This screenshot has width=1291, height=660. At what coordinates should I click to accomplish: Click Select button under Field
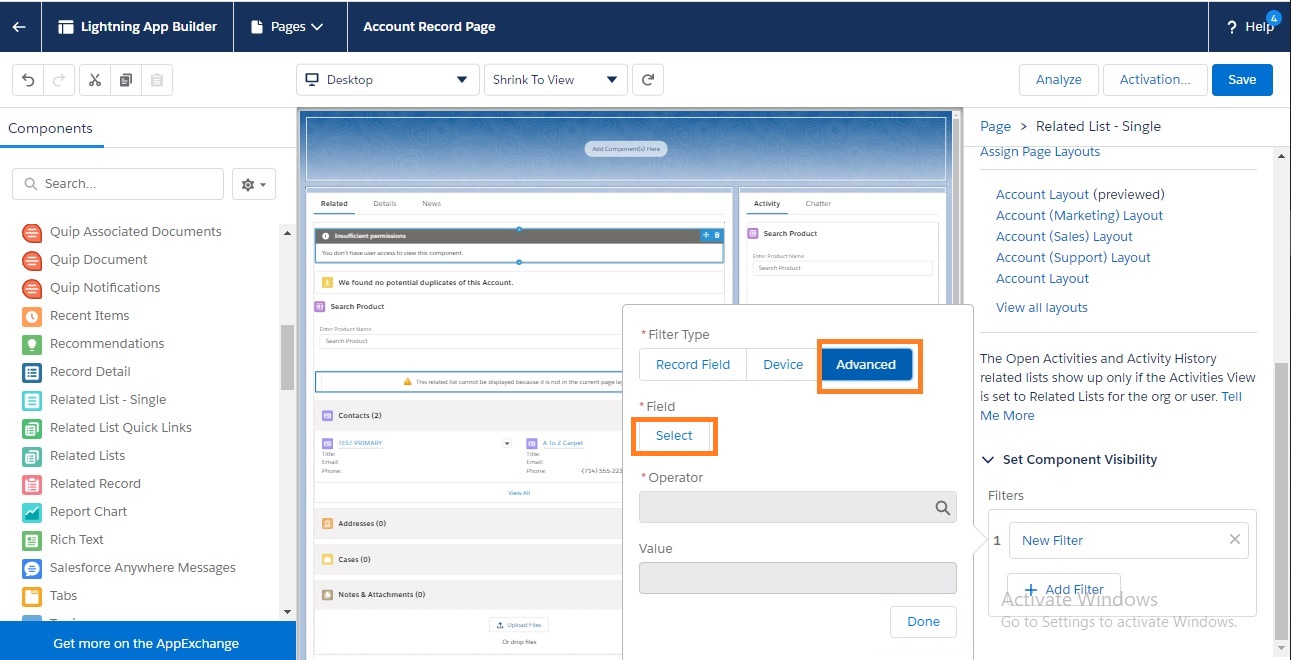pos(674,435)
